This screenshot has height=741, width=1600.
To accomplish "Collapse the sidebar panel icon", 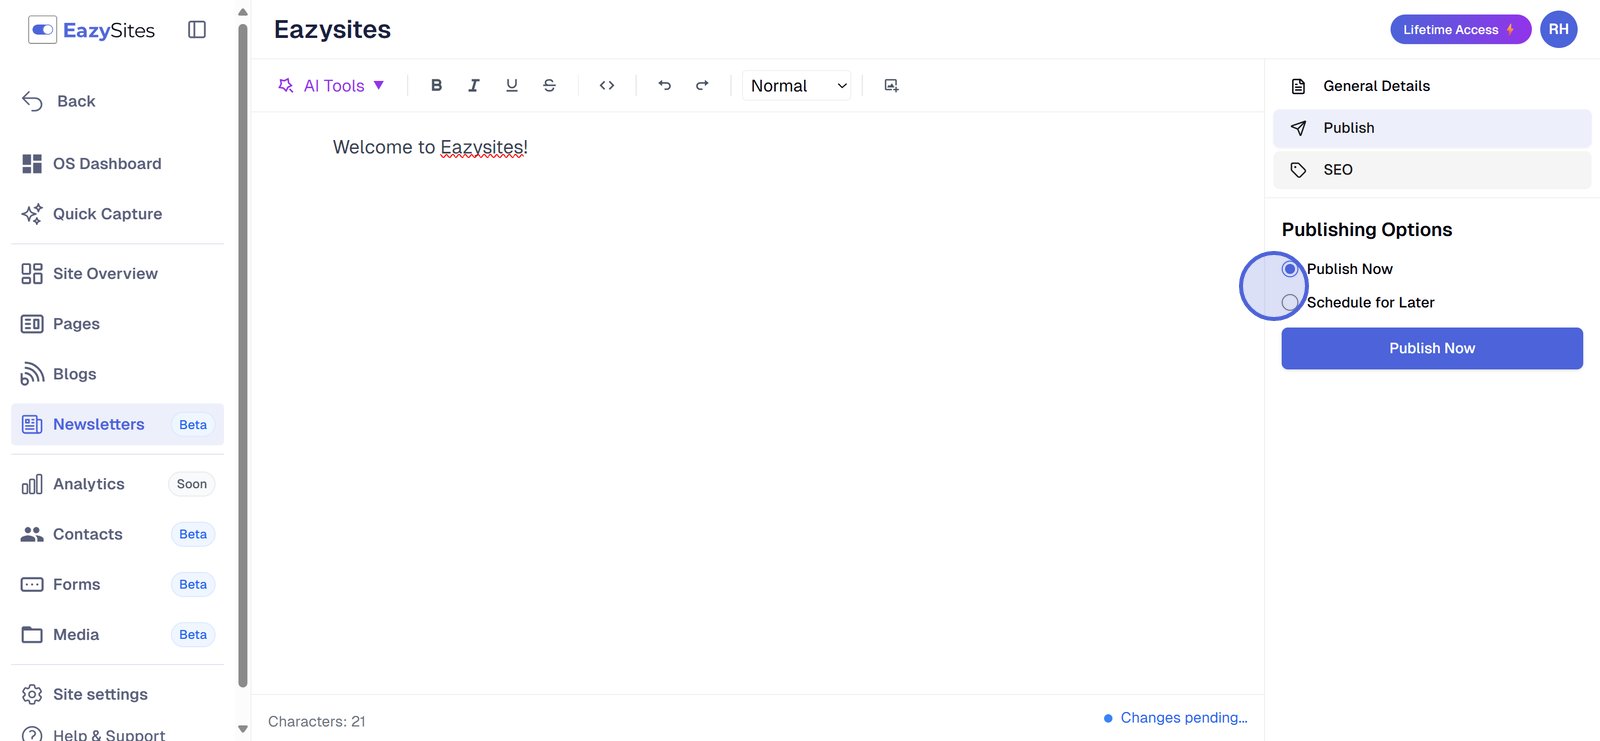I will coord(197,30).
